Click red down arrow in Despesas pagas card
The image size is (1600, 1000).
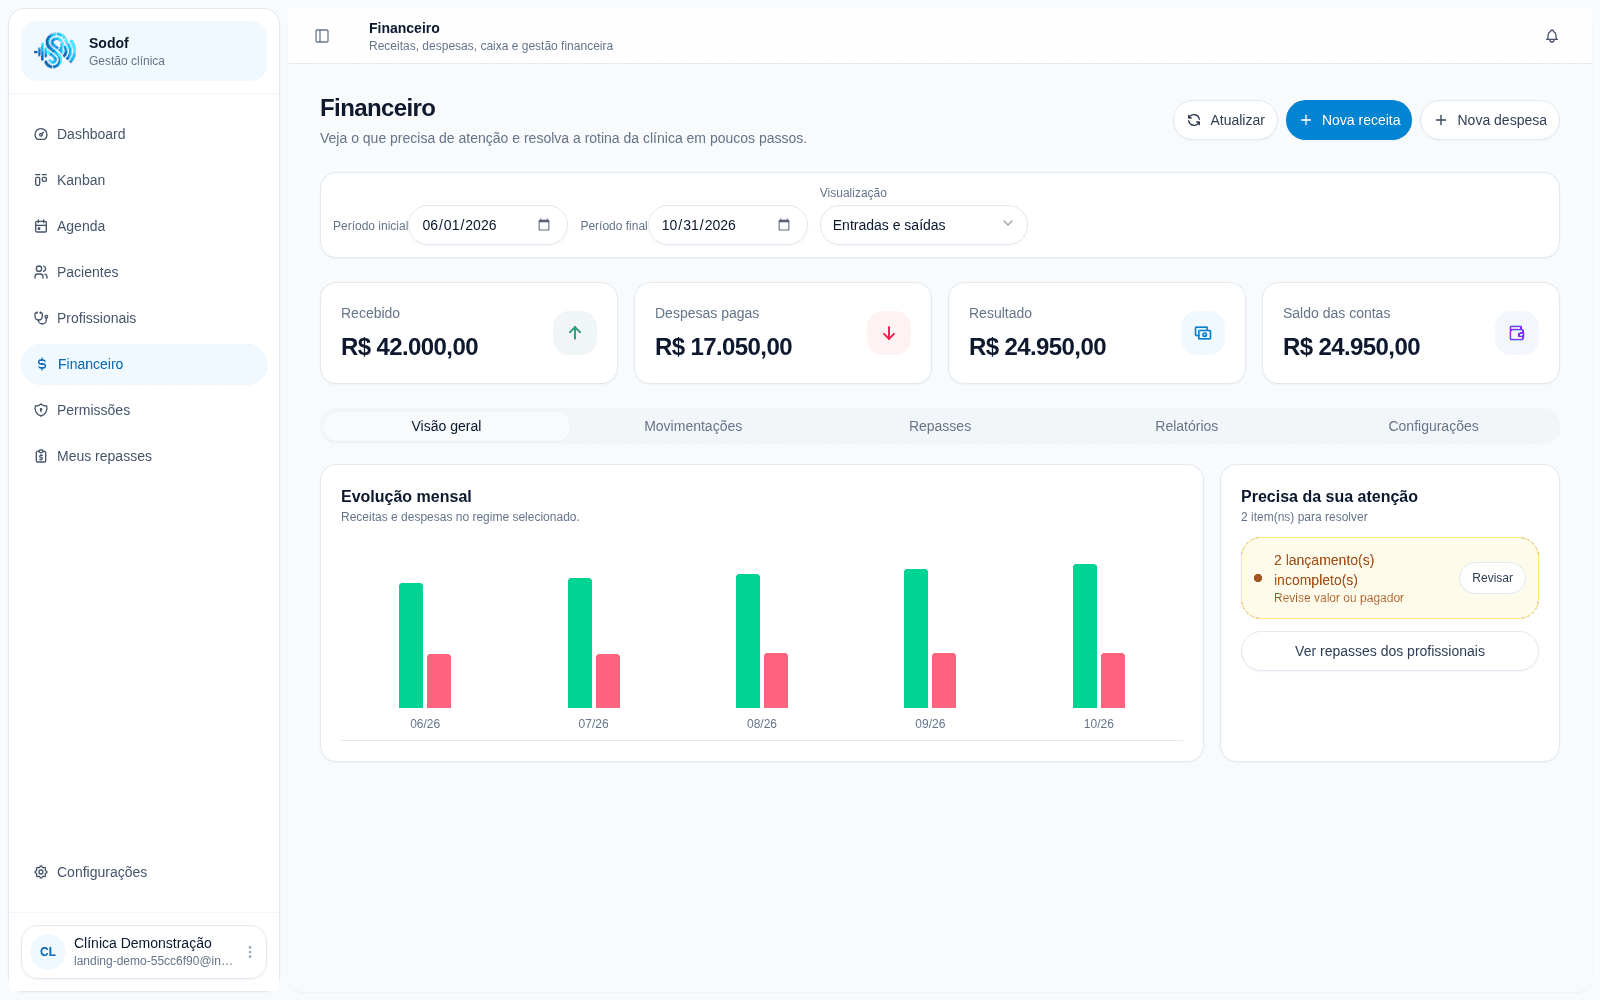point(889,333)
